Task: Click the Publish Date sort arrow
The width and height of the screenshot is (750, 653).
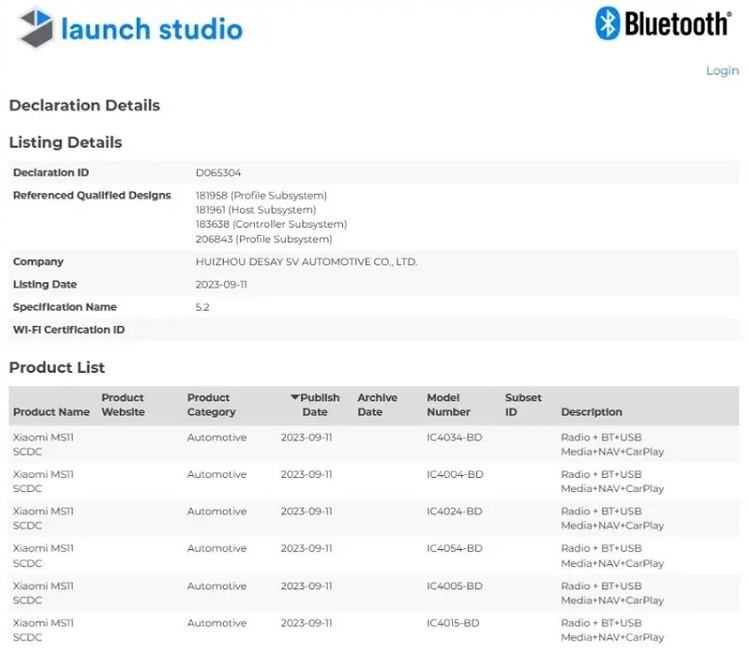Action: click(295, 397)
